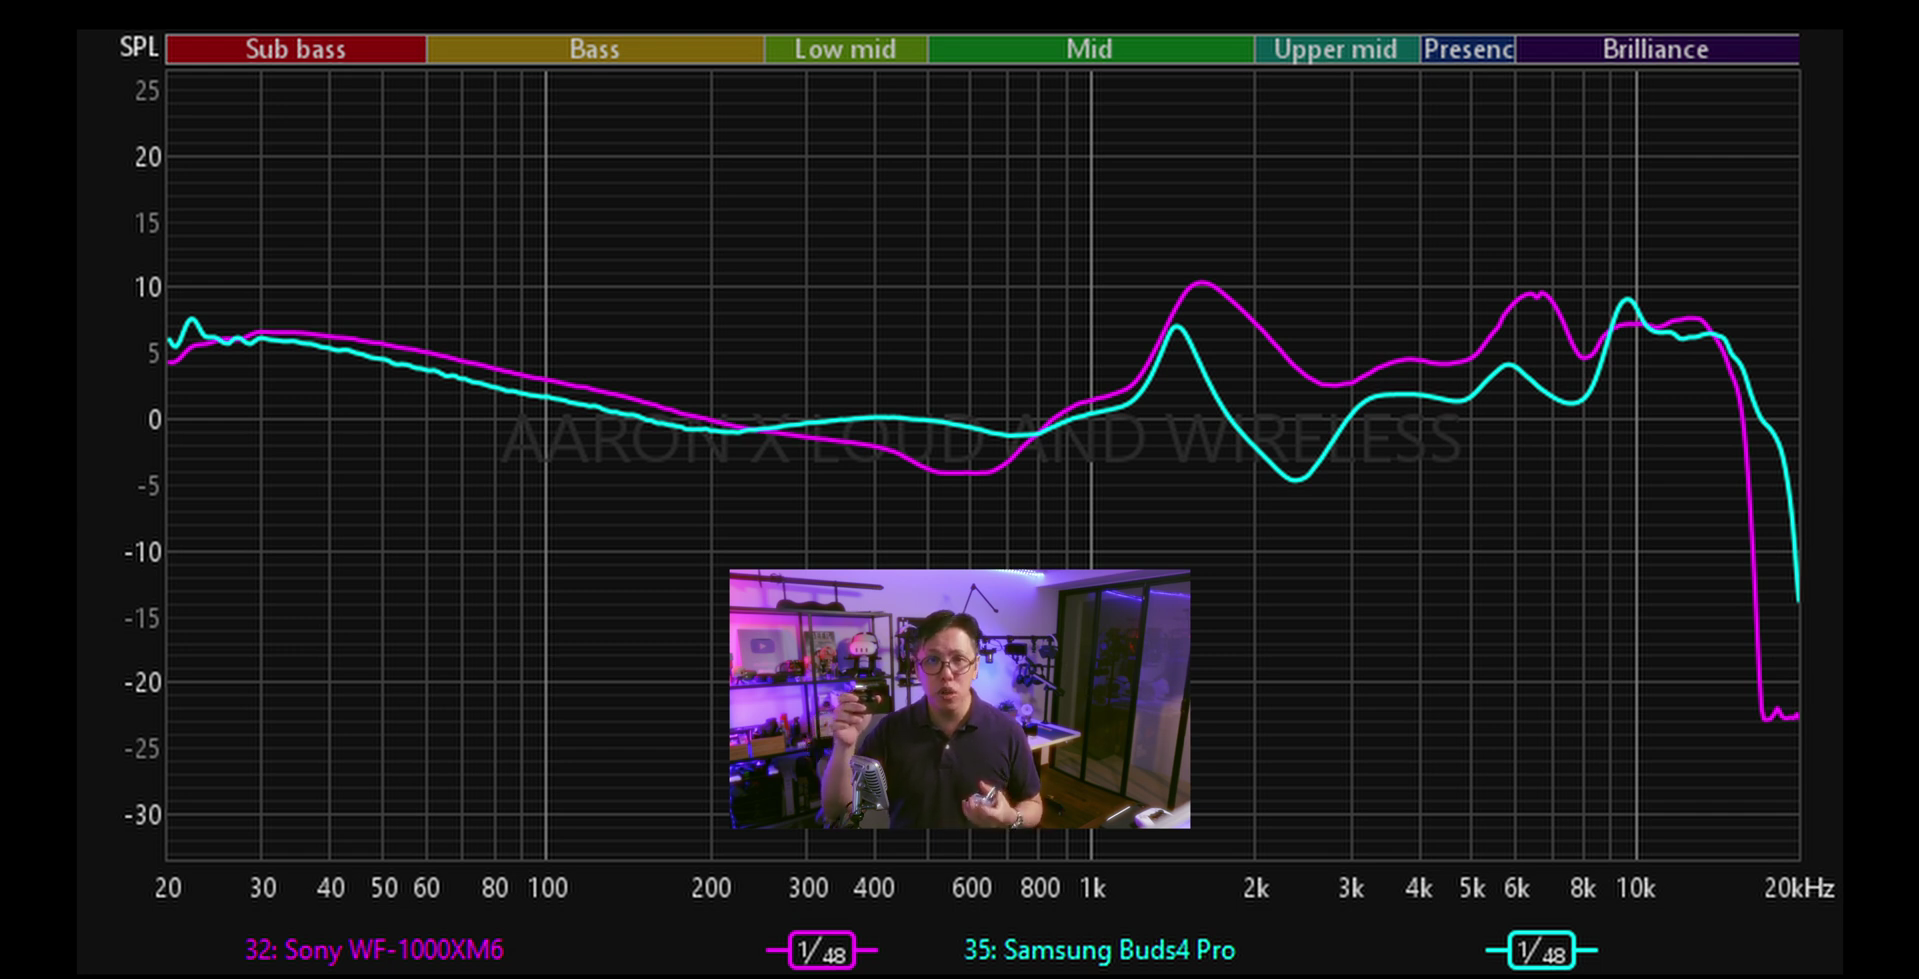This screenshot has width=1919, height=979.
Task: Click the presenter webcam video overlay
Action: coord(960,699)
